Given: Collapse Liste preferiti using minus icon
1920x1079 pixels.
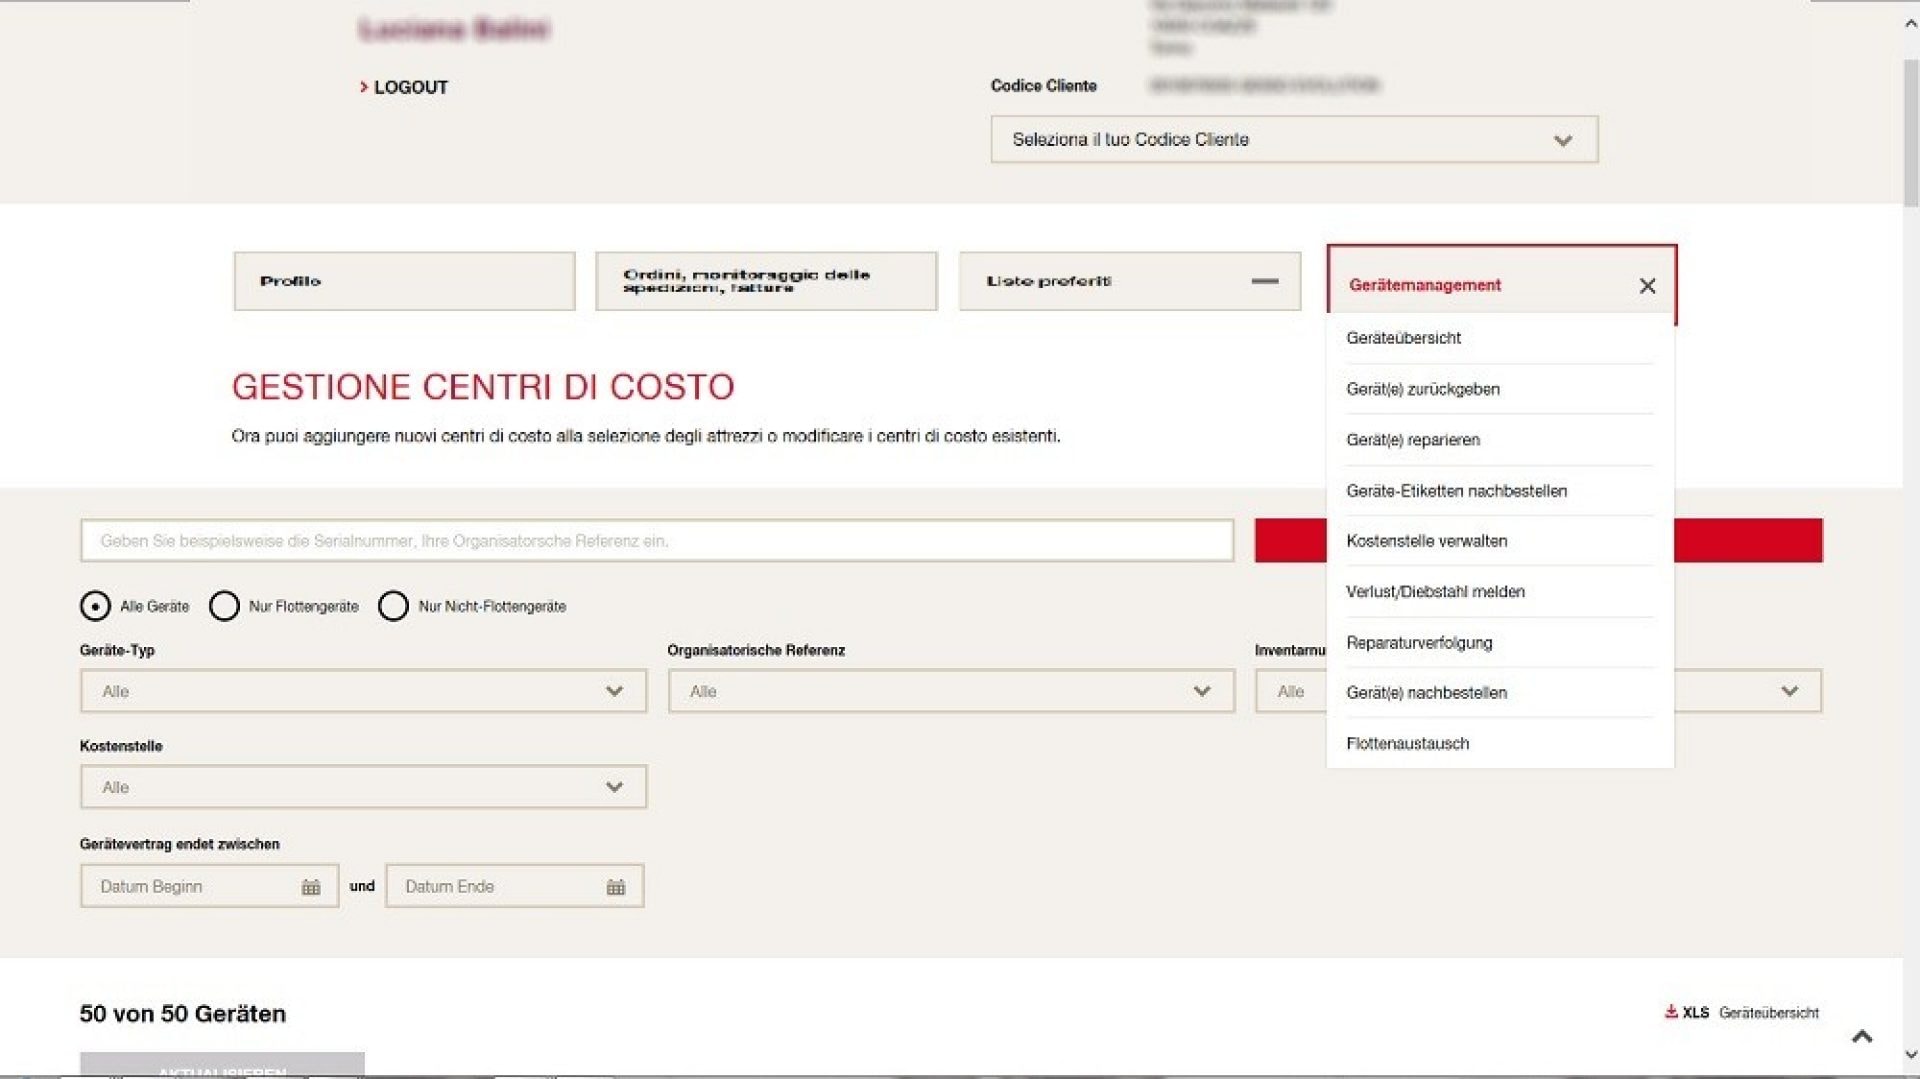Looking at the screenshot, I should (1264, 282).
